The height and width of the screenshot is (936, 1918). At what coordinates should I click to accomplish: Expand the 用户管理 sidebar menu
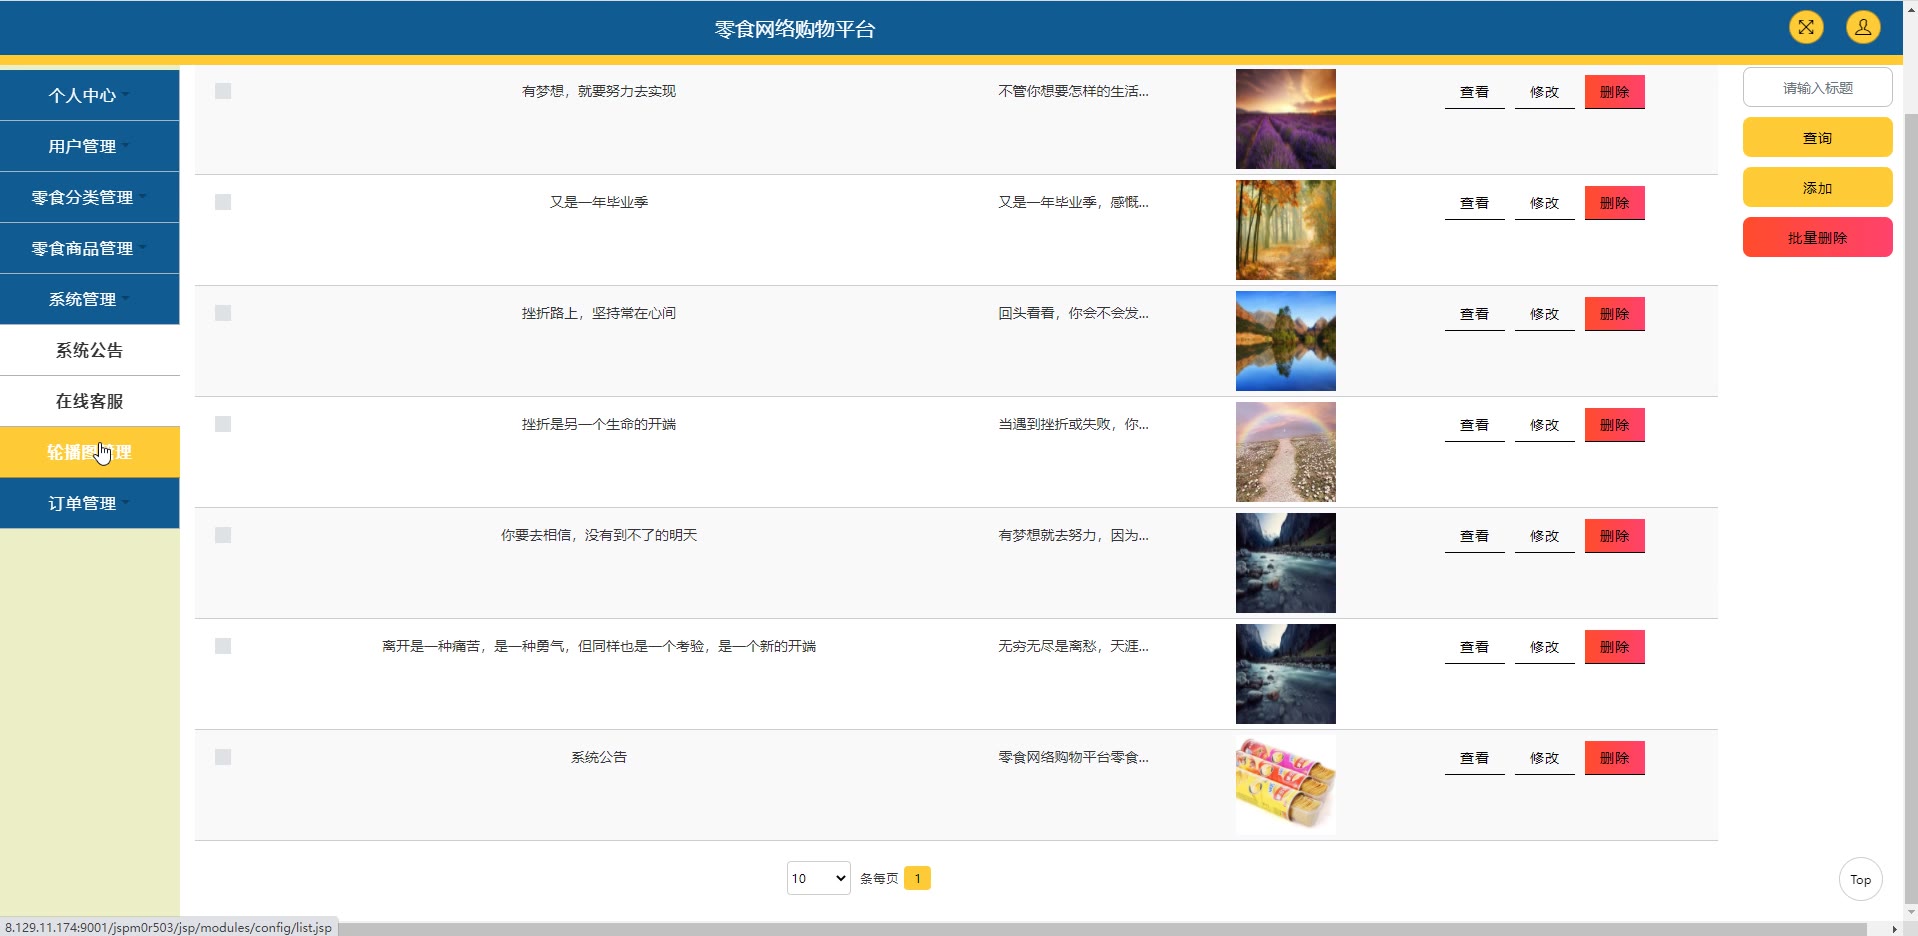[x=90, y=146]
